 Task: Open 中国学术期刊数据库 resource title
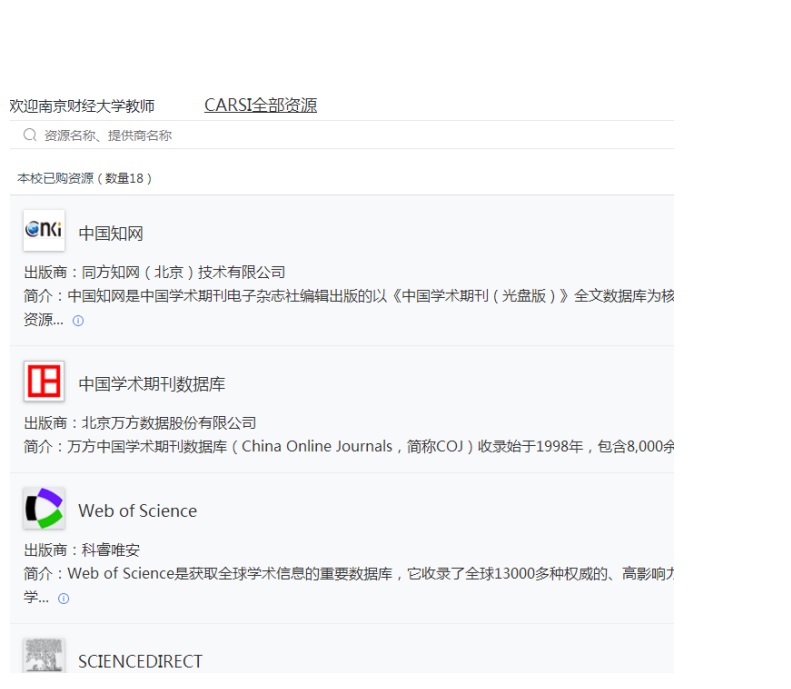tap(152, 384)
